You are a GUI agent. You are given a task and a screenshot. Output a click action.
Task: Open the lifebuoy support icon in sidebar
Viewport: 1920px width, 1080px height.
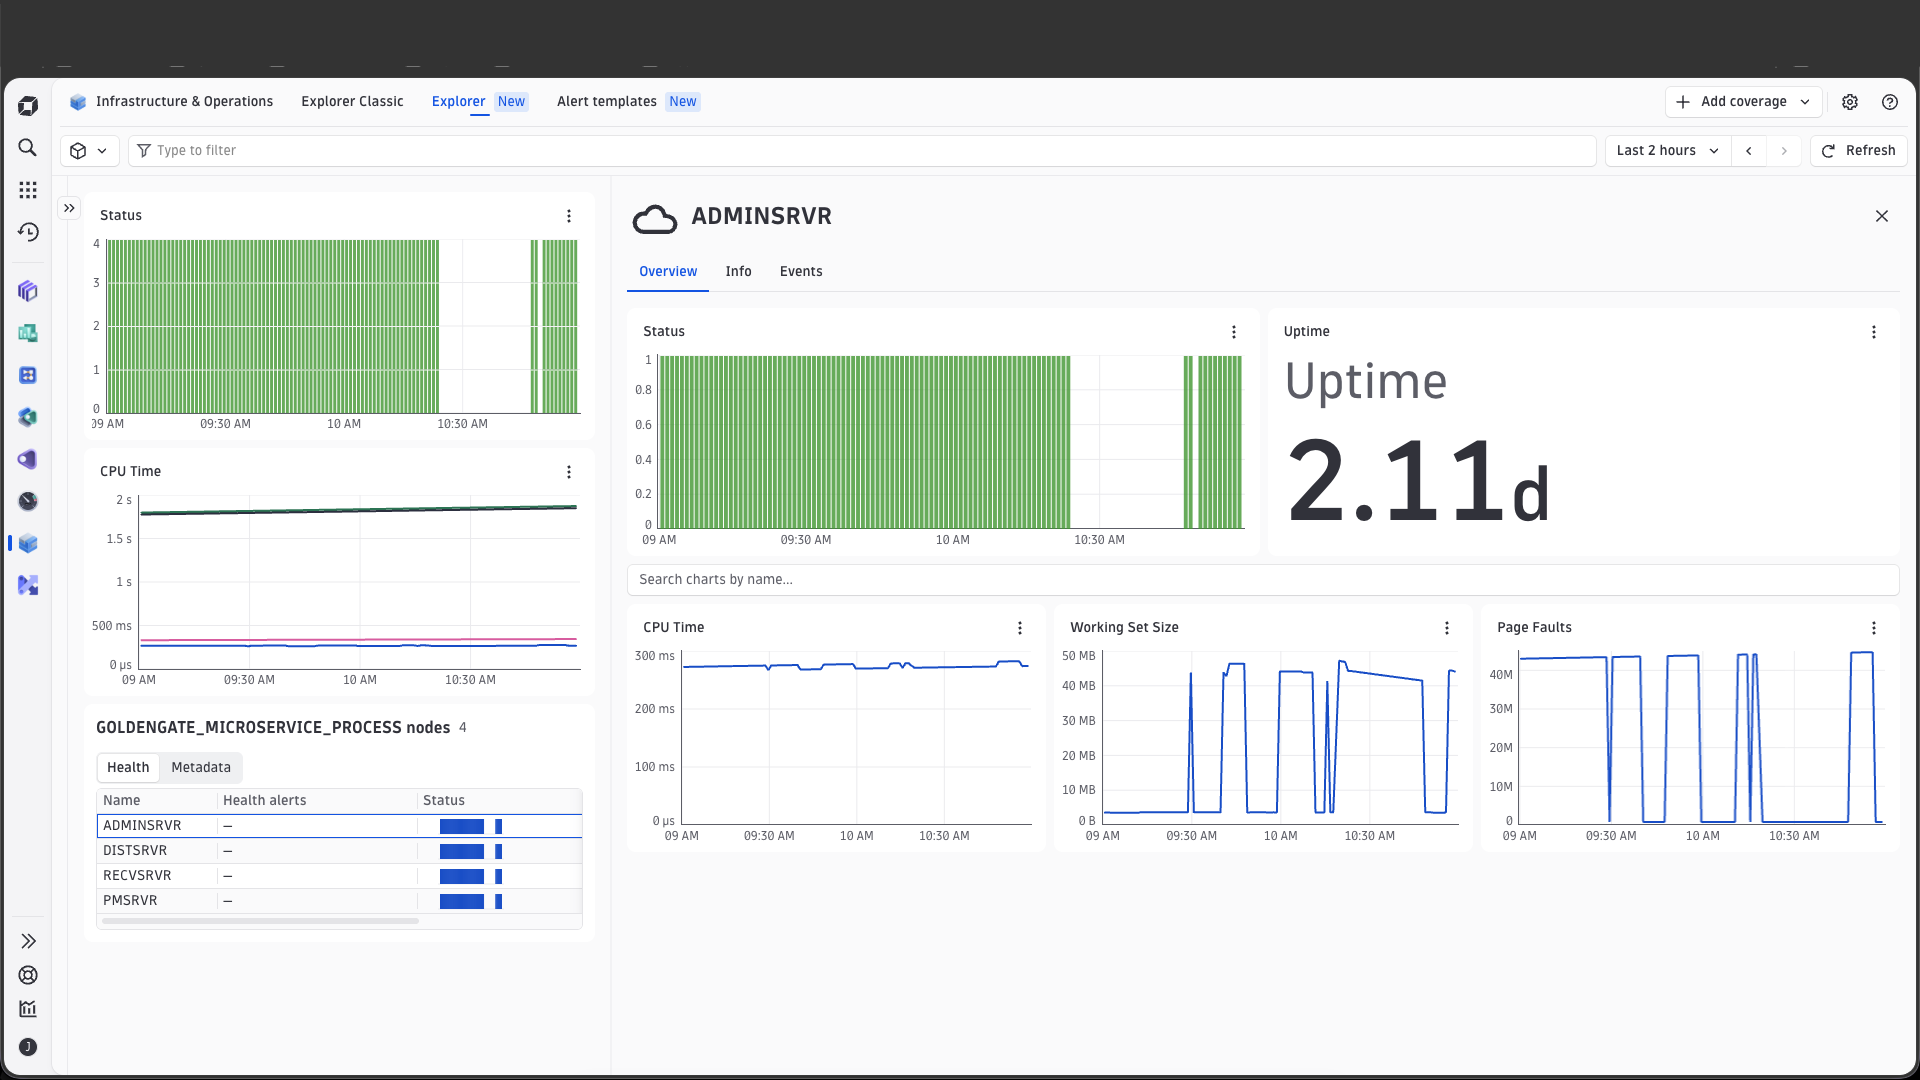point(28,975)
